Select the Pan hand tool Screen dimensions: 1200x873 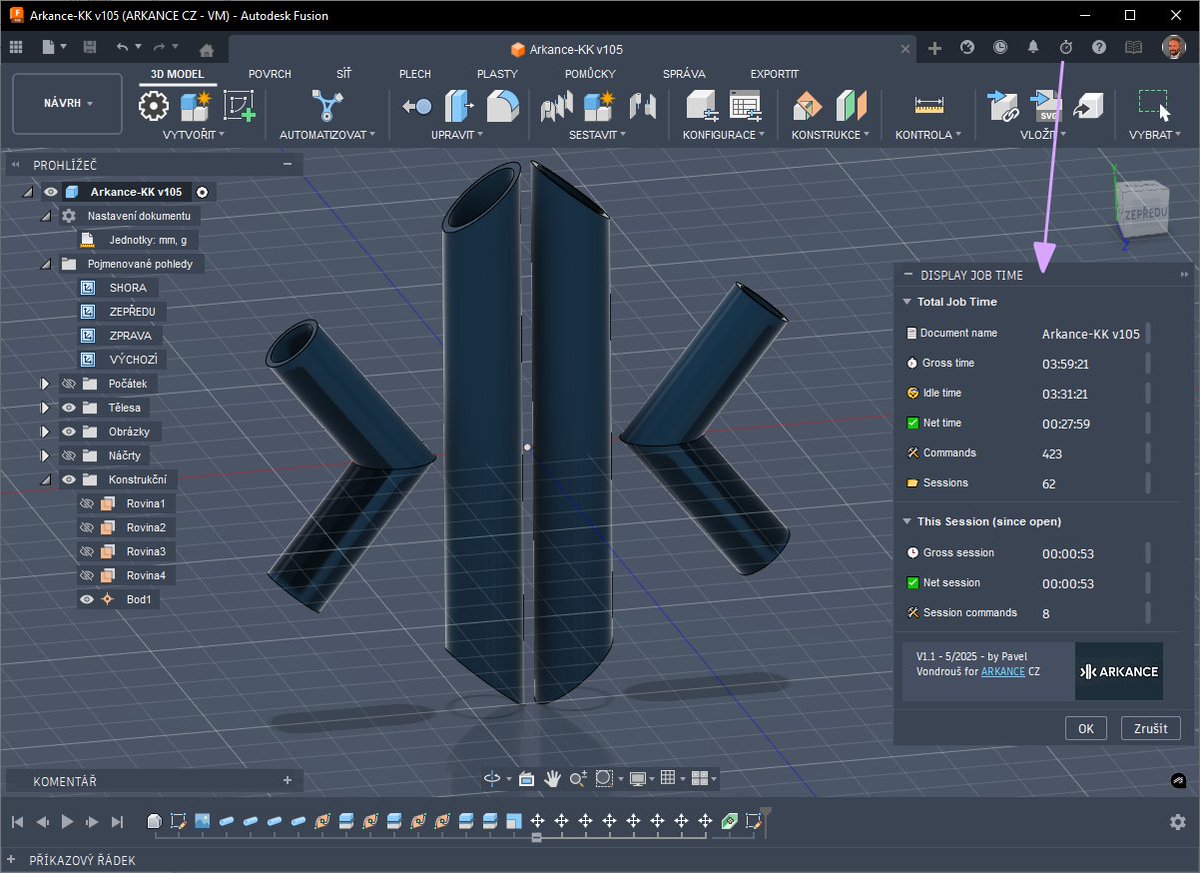tap(552, 778)
